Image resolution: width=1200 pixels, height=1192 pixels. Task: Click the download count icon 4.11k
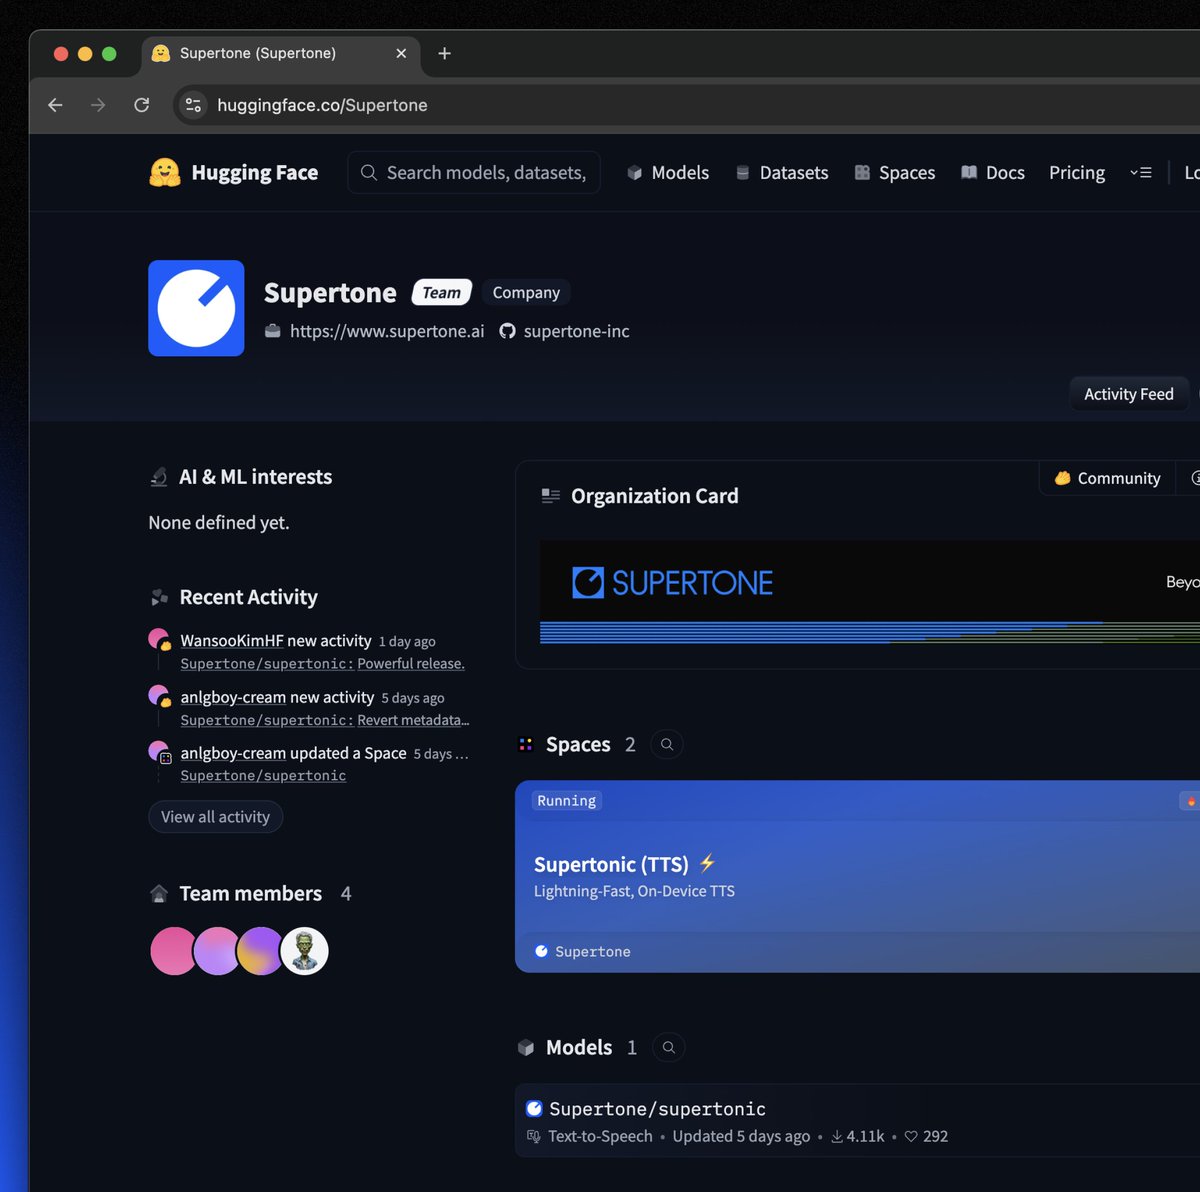837,1136
